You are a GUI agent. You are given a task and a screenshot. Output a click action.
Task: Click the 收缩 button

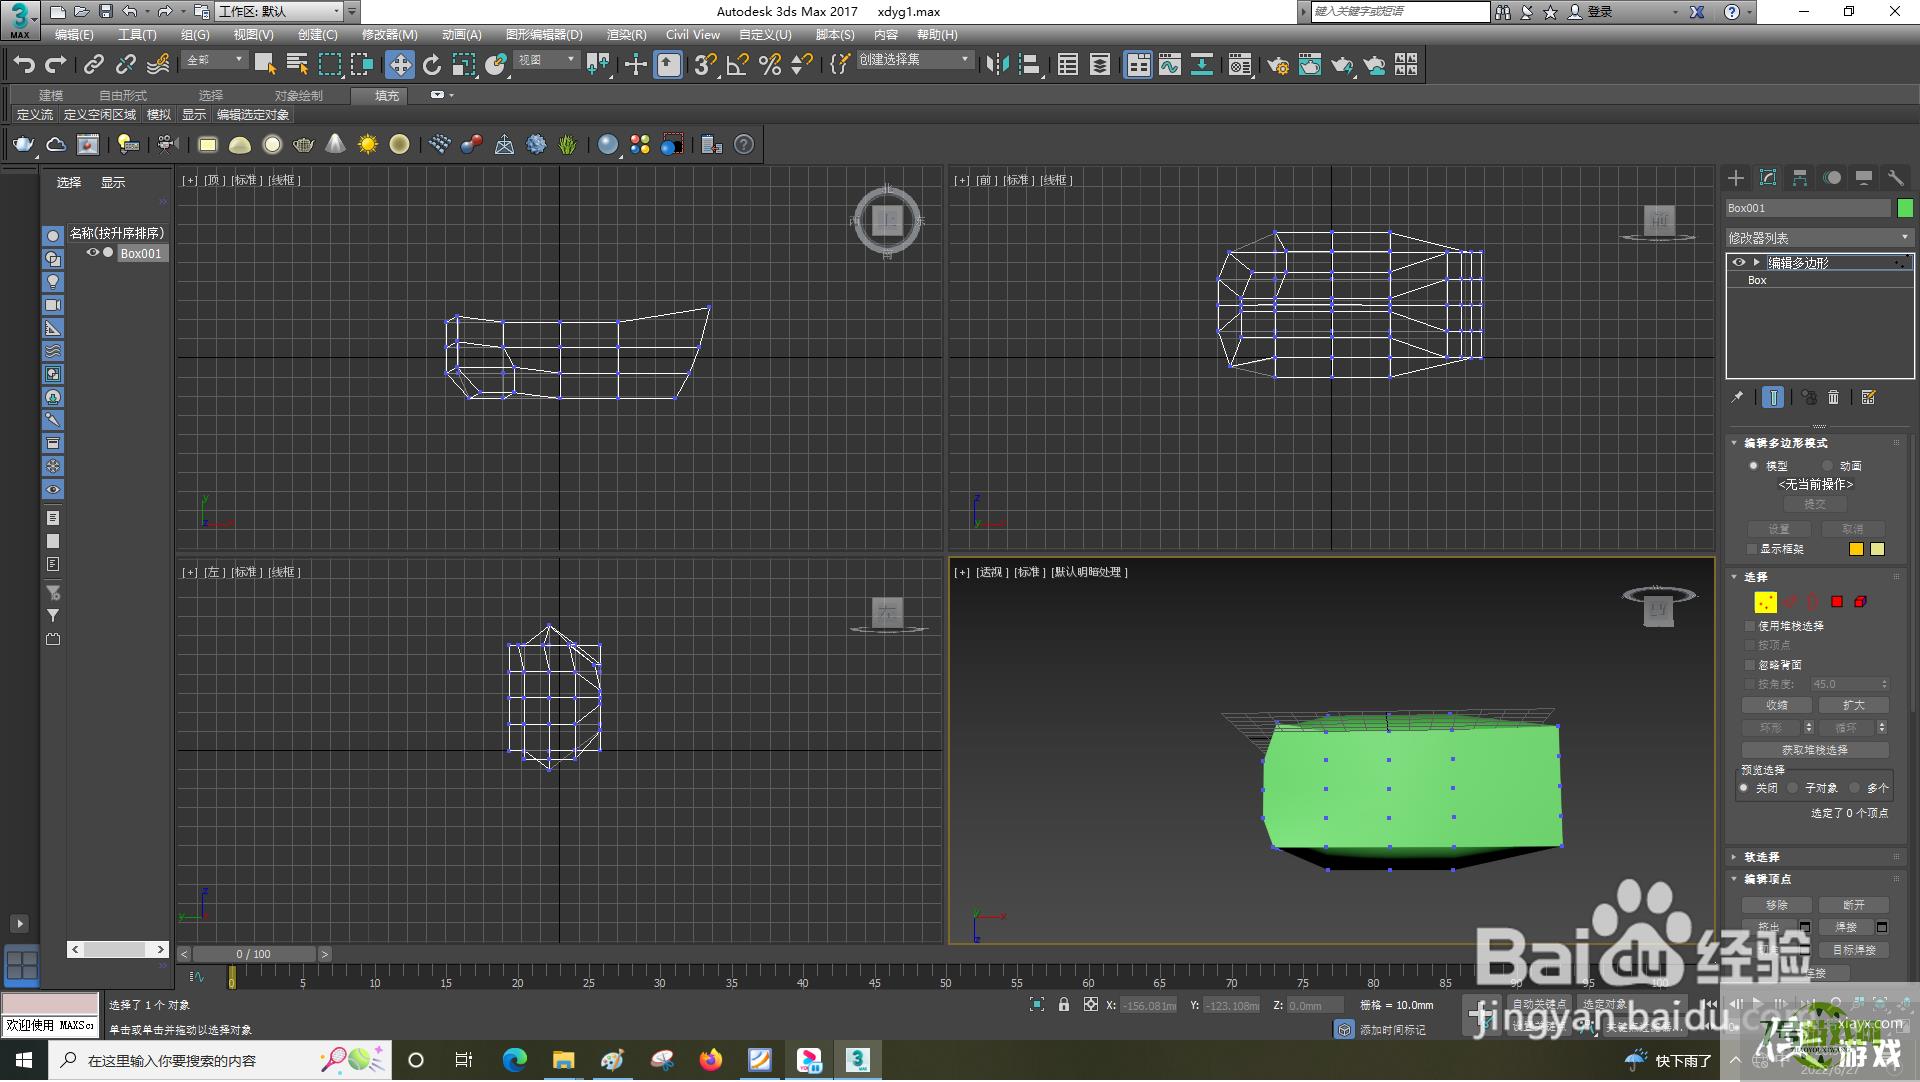coord(1777,705)
